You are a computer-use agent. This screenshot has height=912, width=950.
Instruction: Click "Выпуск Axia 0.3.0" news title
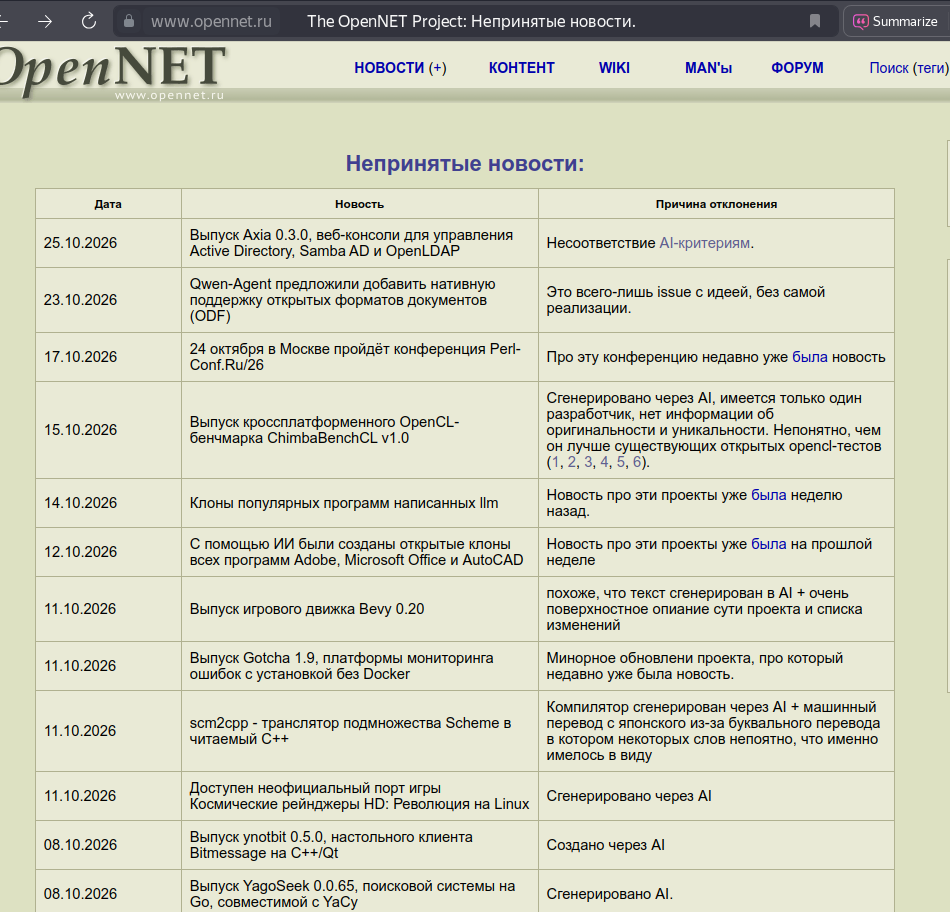(351, 243)
